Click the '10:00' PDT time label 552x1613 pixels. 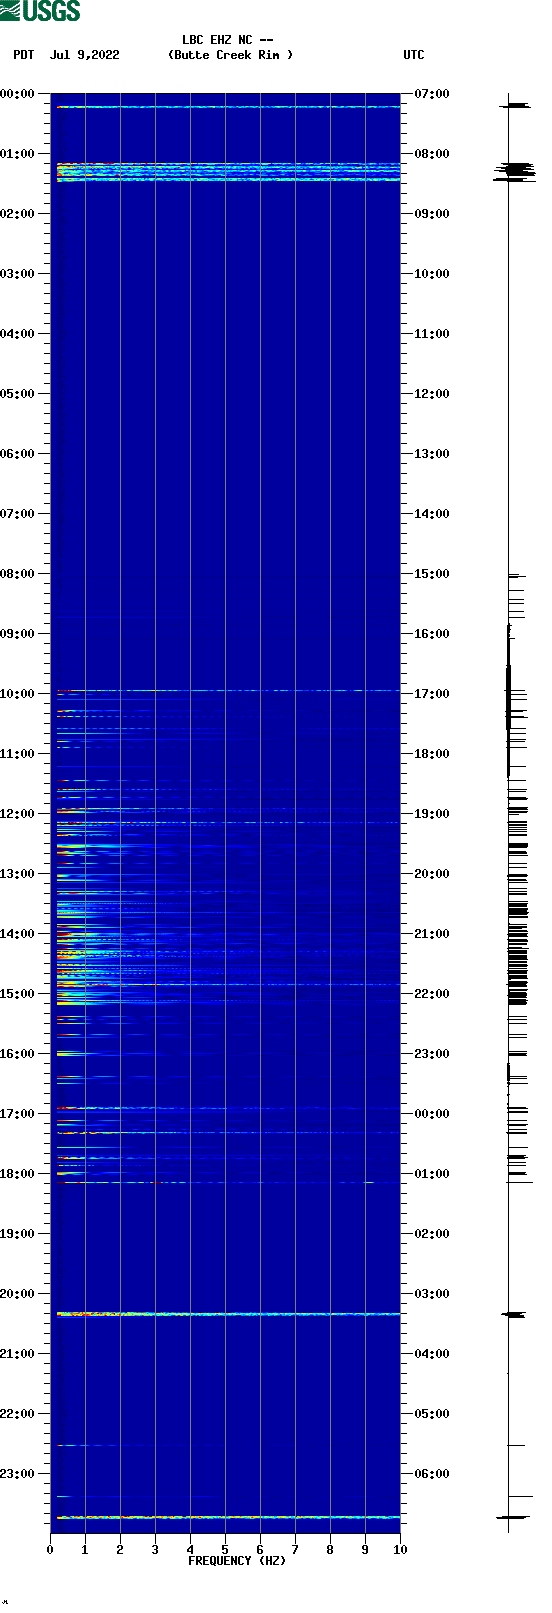coord(18,694)
